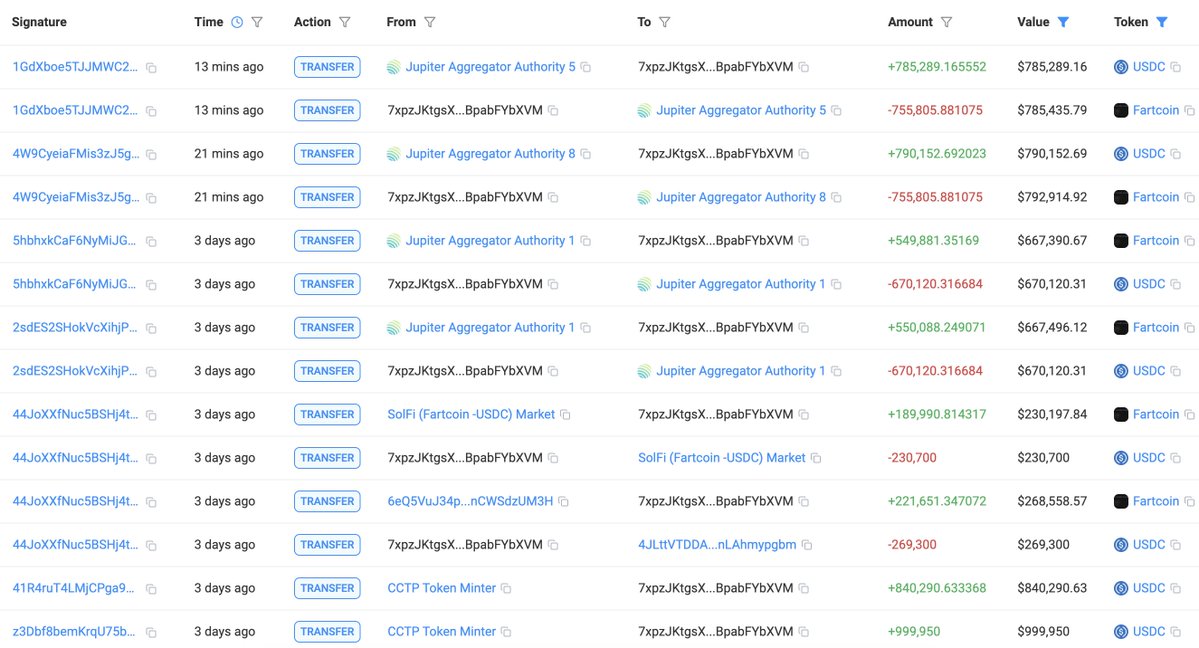The height and width of the screenshot is (648, 1199).
Task: Select value $667,496.12
Action: coord(1052,327)
